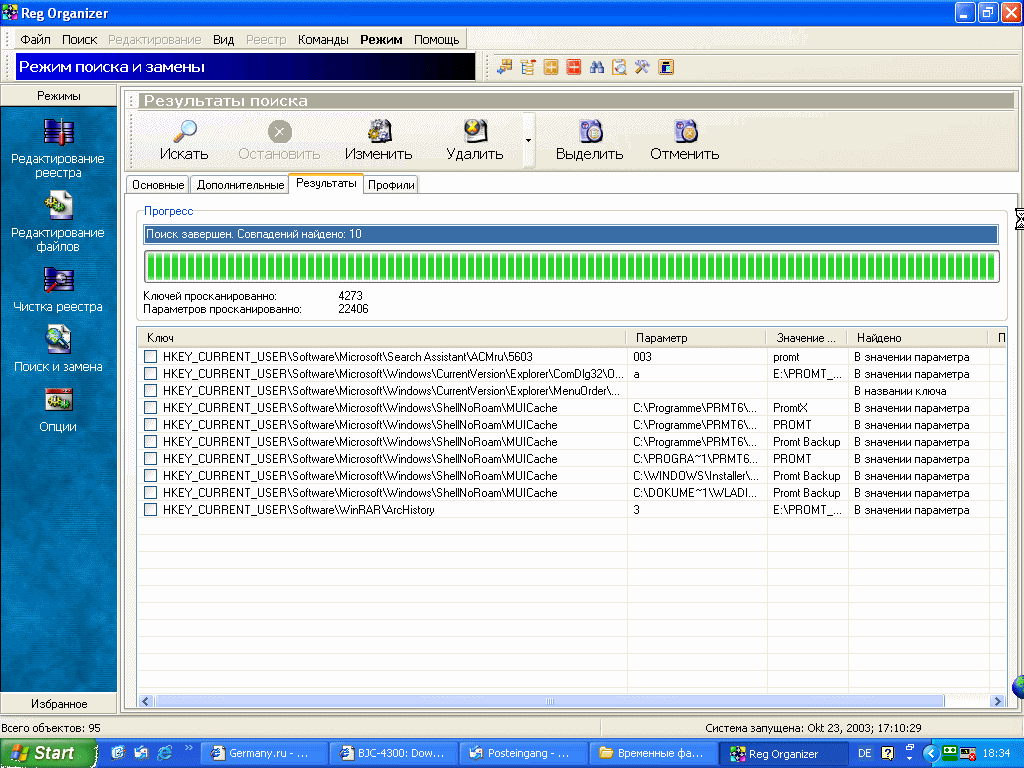Image resolution: width=1024 pixels, height=768 pixels.
Task: Check the MUICache PromtX row checkbox
Action: pyautogui.click(x=150, y=408)
